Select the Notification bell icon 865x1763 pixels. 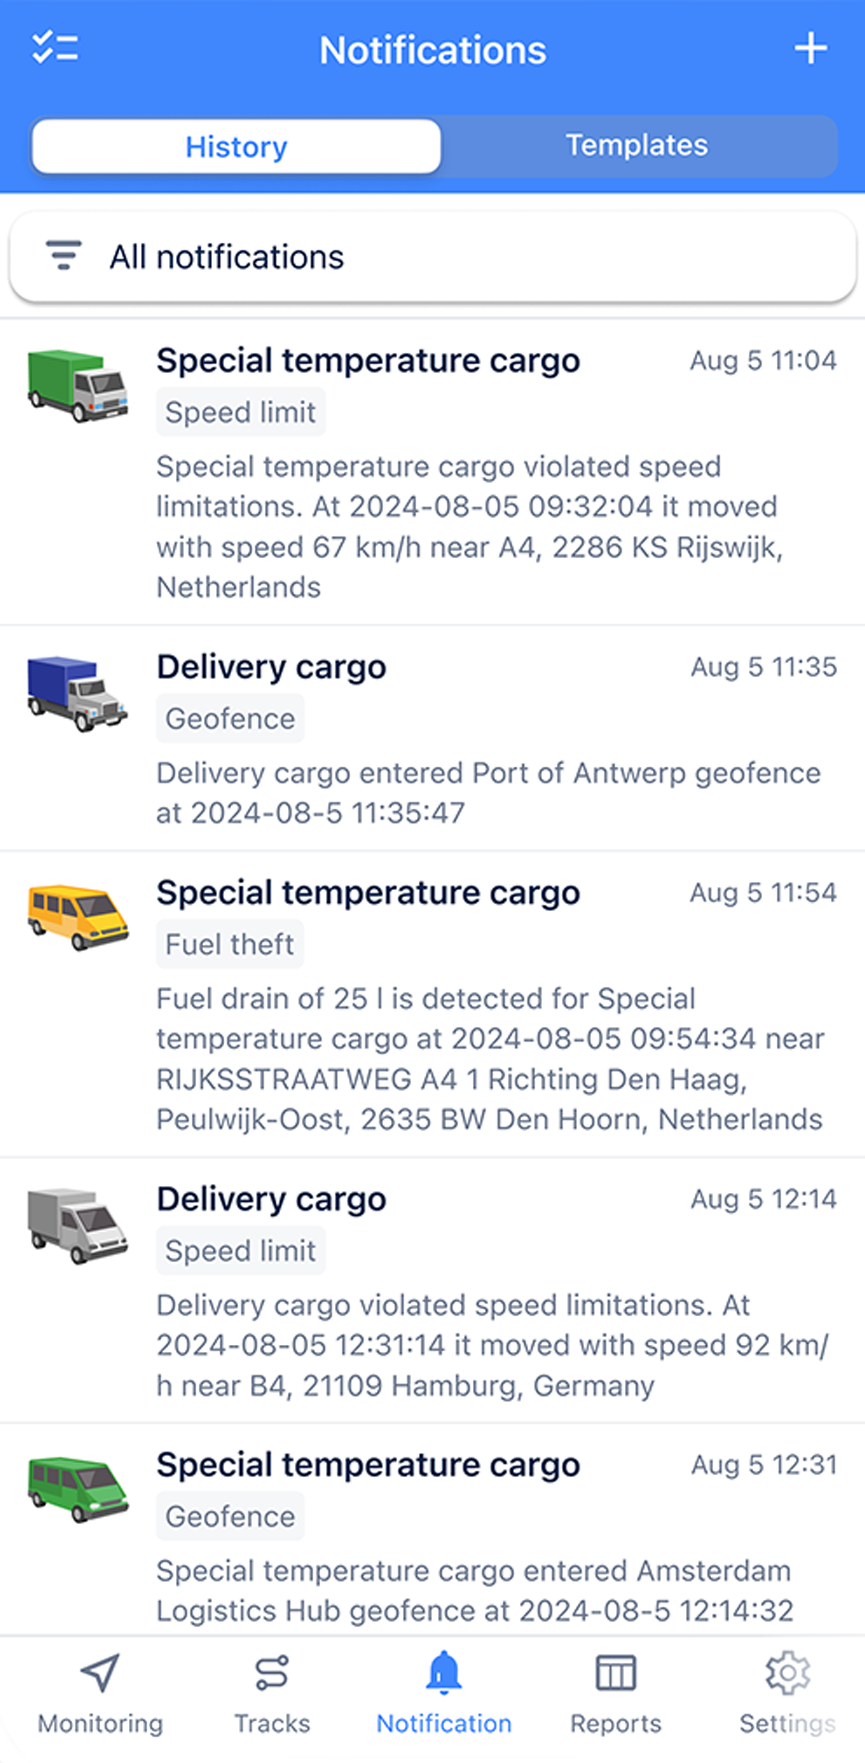[444, 1672]
